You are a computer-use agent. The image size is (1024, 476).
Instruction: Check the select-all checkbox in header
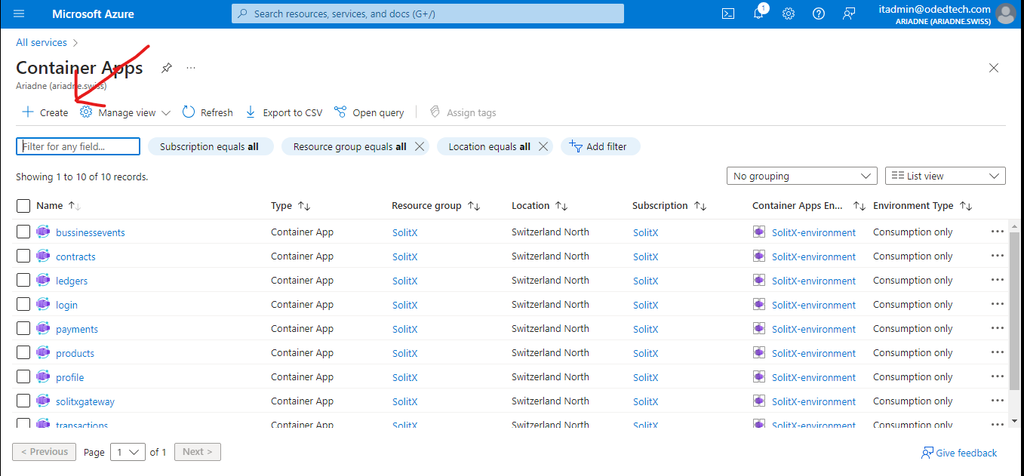point(24,206)
